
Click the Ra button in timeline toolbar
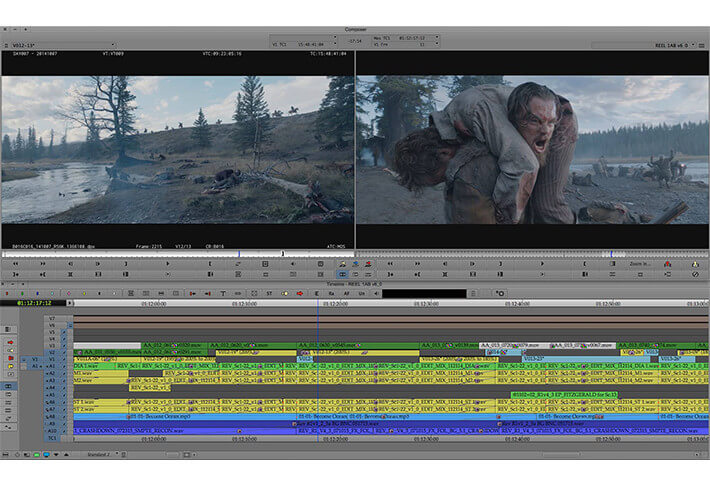pos(331,294)
